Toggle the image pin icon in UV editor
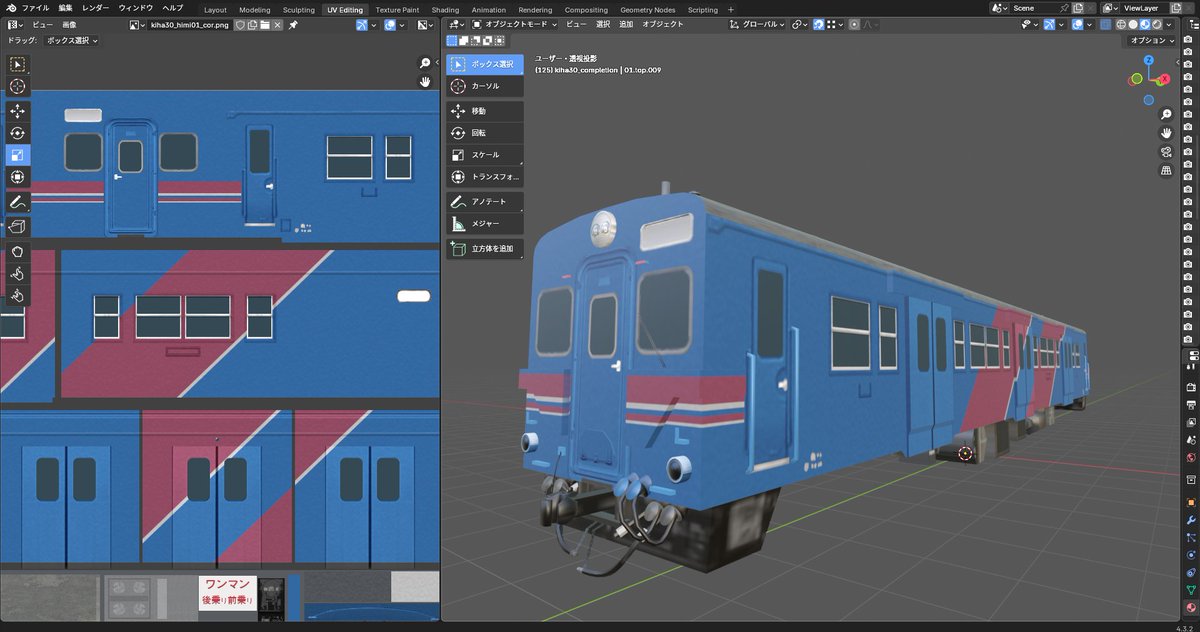1200x632 pixels. [293, 25]
